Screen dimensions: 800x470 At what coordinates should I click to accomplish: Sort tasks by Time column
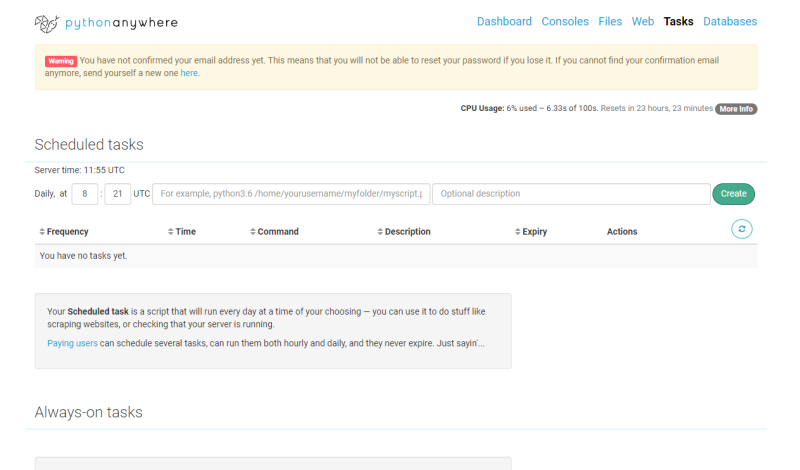[185, 232]
